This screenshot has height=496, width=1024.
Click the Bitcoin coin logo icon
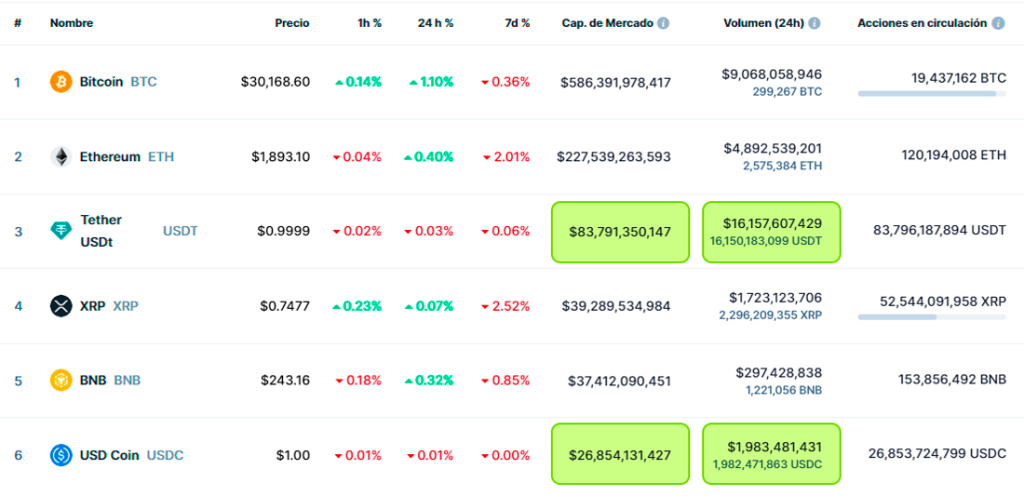tap(61, 82)
